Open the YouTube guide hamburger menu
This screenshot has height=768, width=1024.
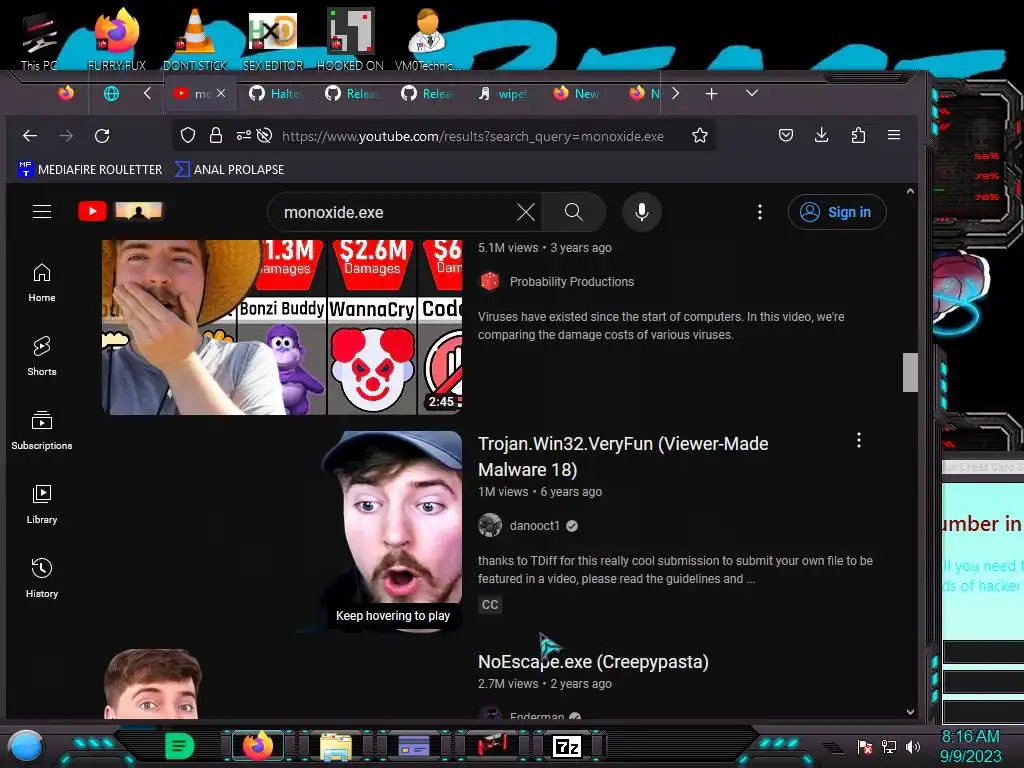click(x=42, y=212)
